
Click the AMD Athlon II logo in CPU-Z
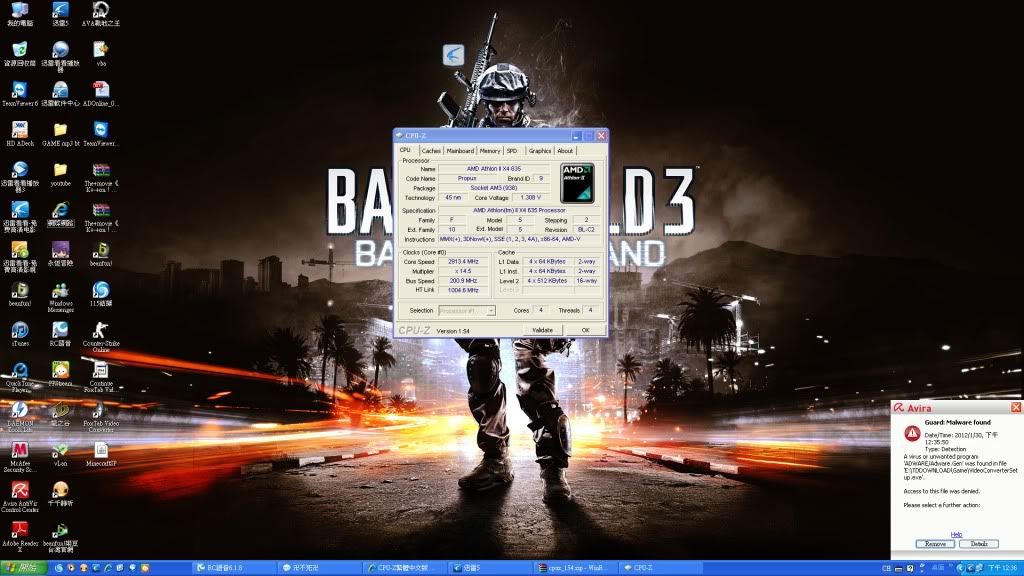577,183
